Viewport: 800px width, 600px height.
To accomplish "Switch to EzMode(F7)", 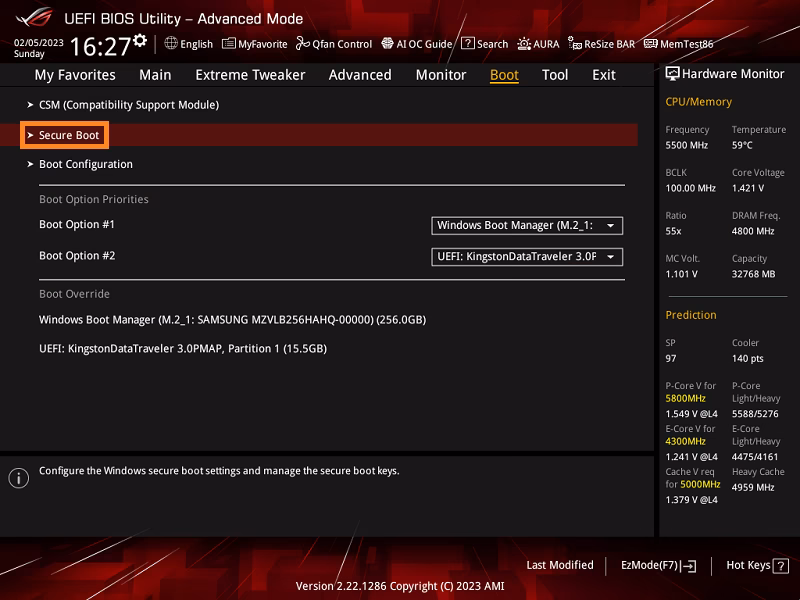I will click(x=658, y=565).
